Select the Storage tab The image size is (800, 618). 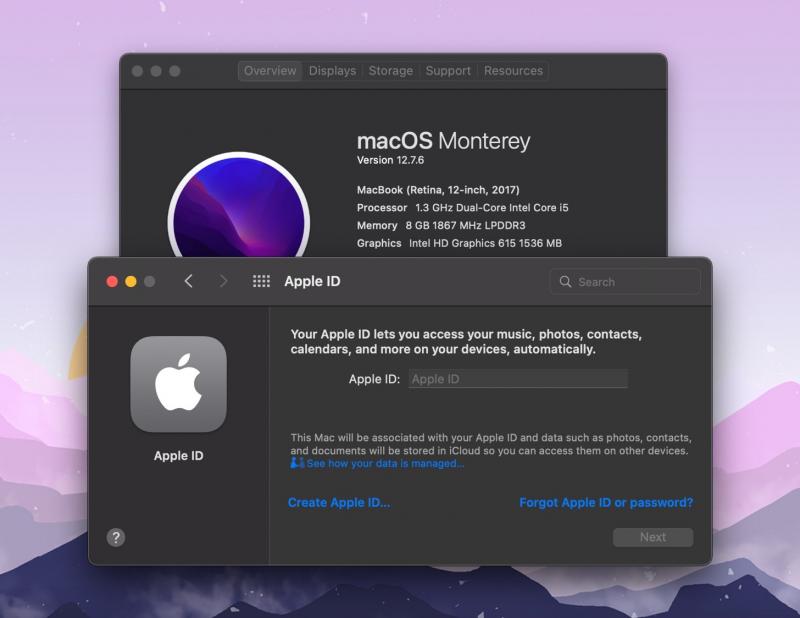pos(390,71)
